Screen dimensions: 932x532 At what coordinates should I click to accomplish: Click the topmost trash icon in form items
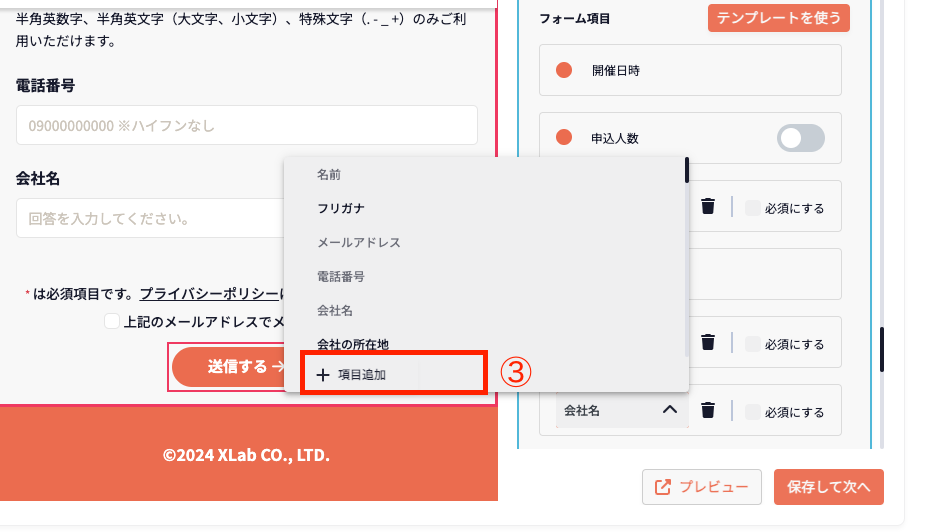(708, 206)
